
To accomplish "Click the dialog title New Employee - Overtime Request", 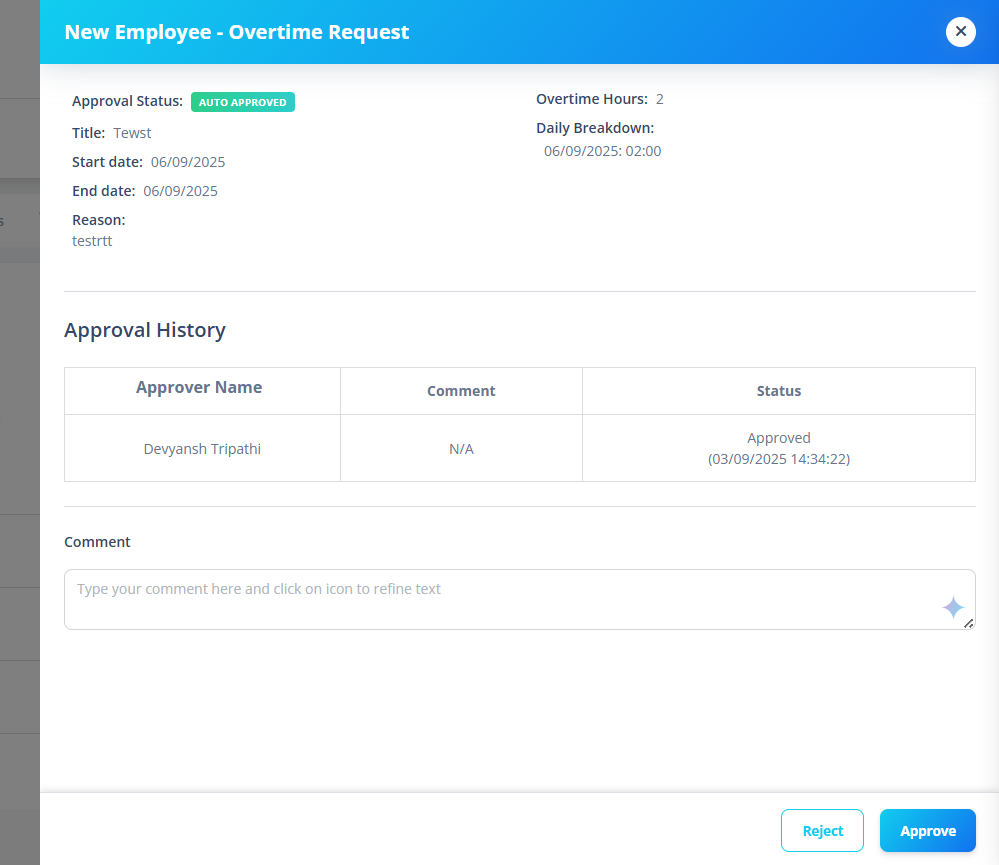I will tap(236, 32).
